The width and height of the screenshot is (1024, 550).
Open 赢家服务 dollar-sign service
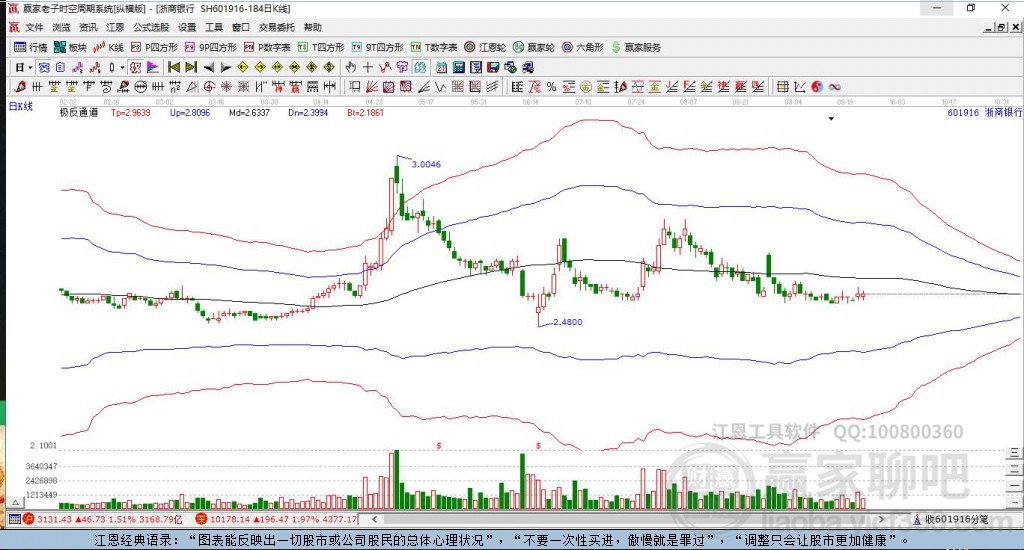[636, 47]
